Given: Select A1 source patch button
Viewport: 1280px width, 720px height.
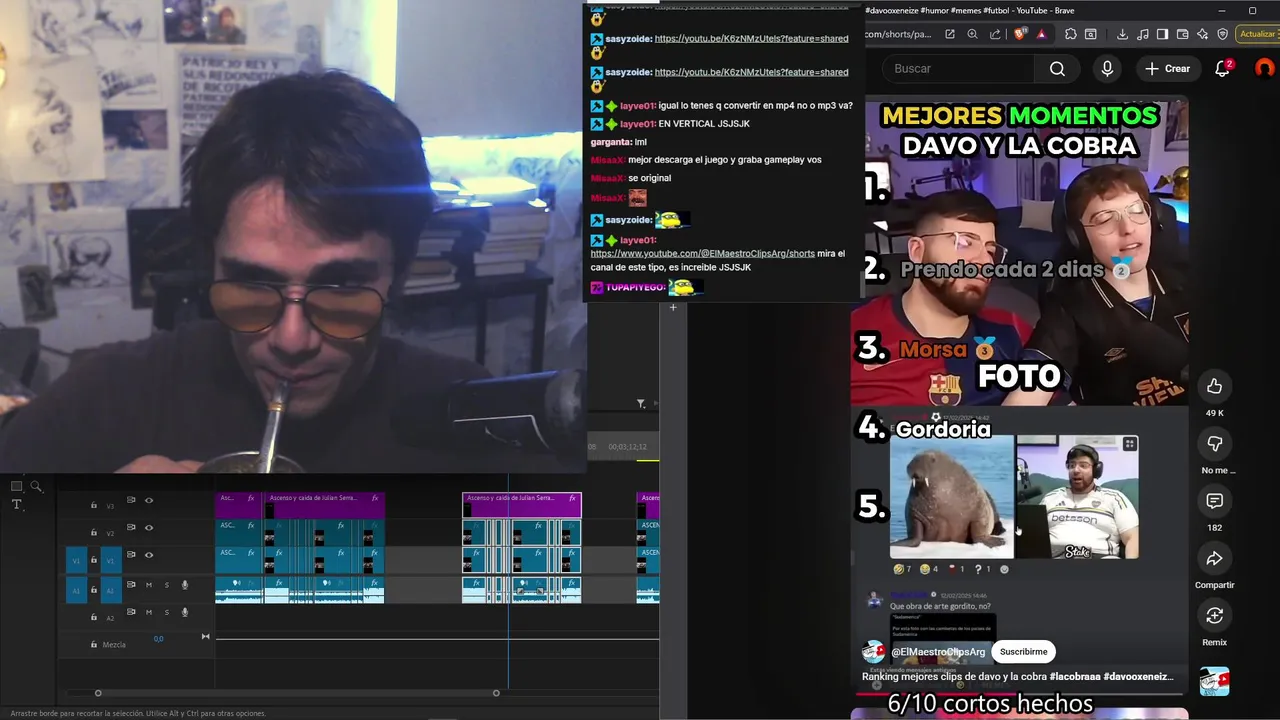Looking at the screenshot, I should (76, 590).
